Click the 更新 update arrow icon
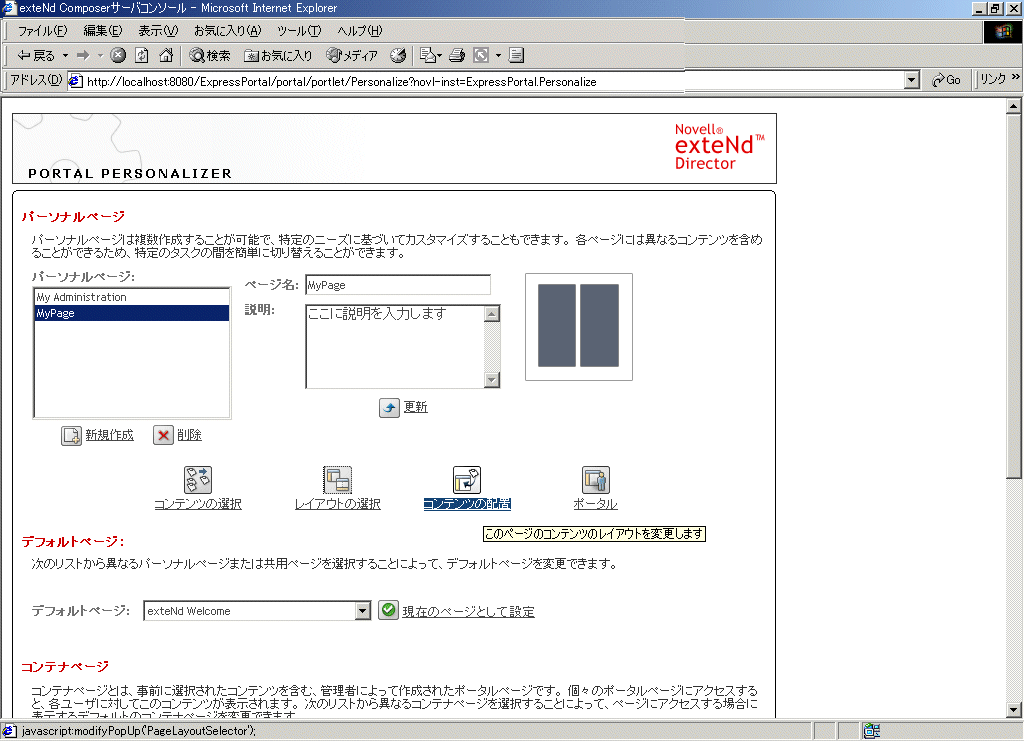 tap(389, 407)
